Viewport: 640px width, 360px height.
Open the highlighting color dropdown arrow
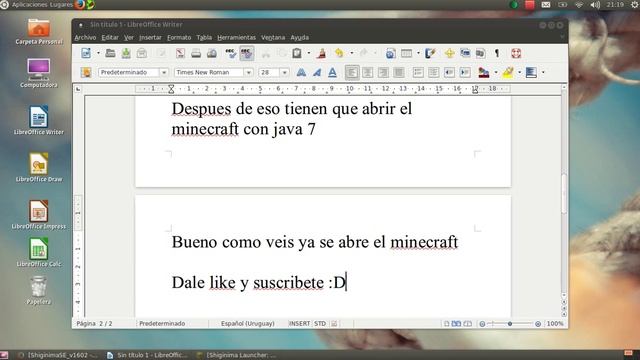(520, 72)
